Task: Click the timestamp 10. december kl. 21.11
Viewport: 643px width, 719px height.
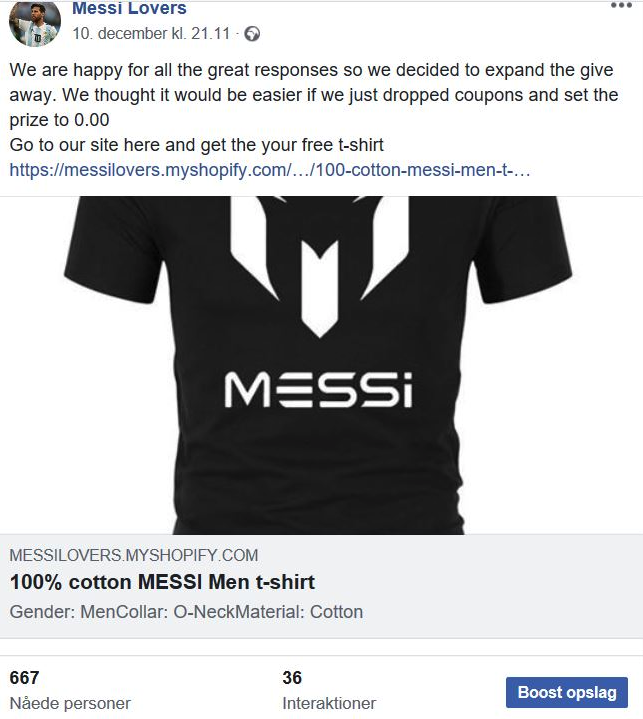Action: point(152,34)
